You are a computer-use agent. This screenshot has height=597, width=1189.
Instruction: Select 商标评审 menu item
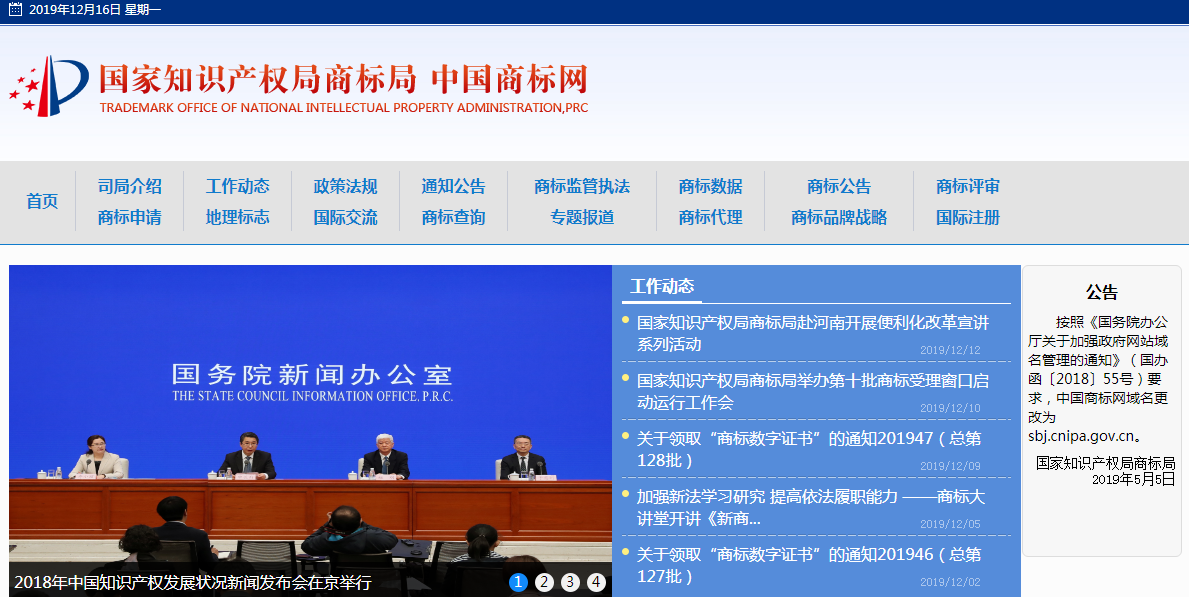pos(968,186)
